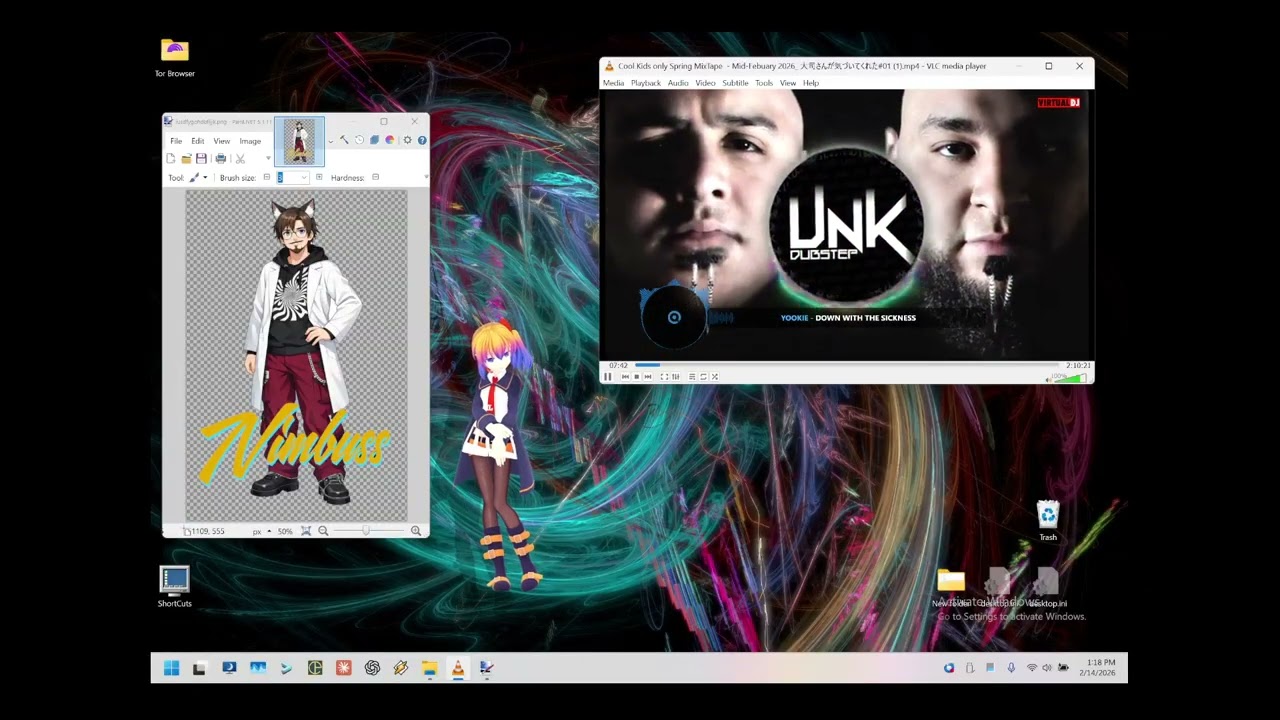Open VLC Media menu

(x=613, y=83)
